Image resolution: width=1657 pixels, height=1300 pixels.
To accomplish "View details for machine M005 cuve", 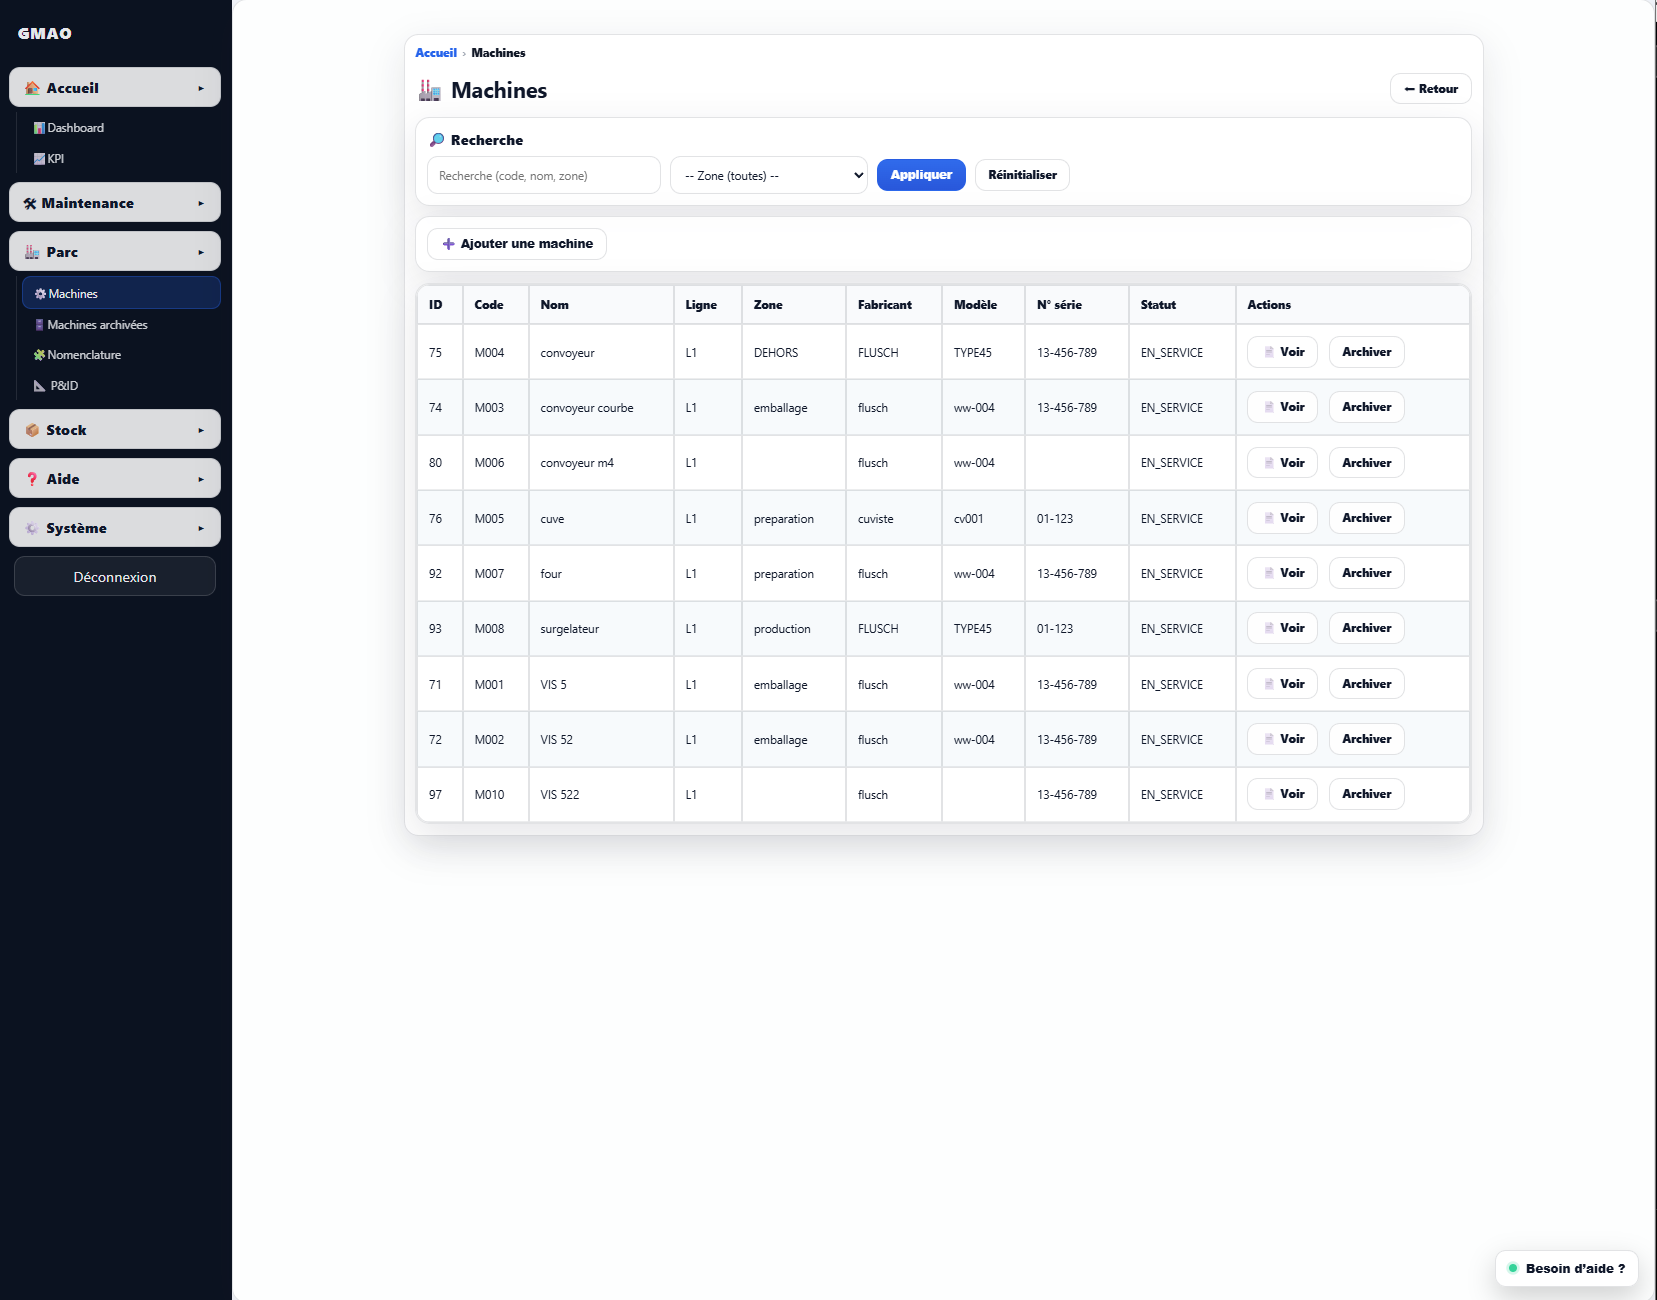I will click(1282, 518).
